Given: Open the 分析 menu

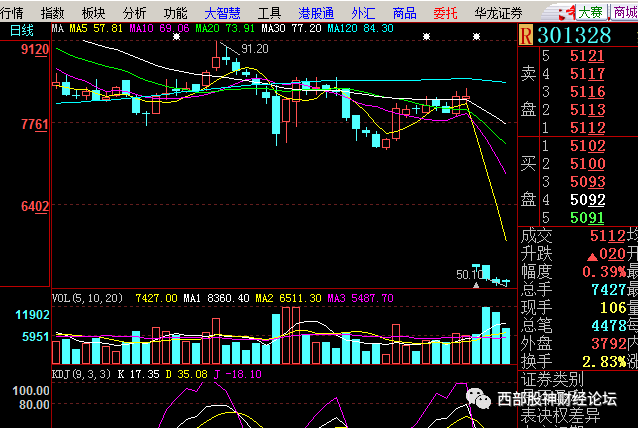Looking at the screenshot, I should [134, 12].
